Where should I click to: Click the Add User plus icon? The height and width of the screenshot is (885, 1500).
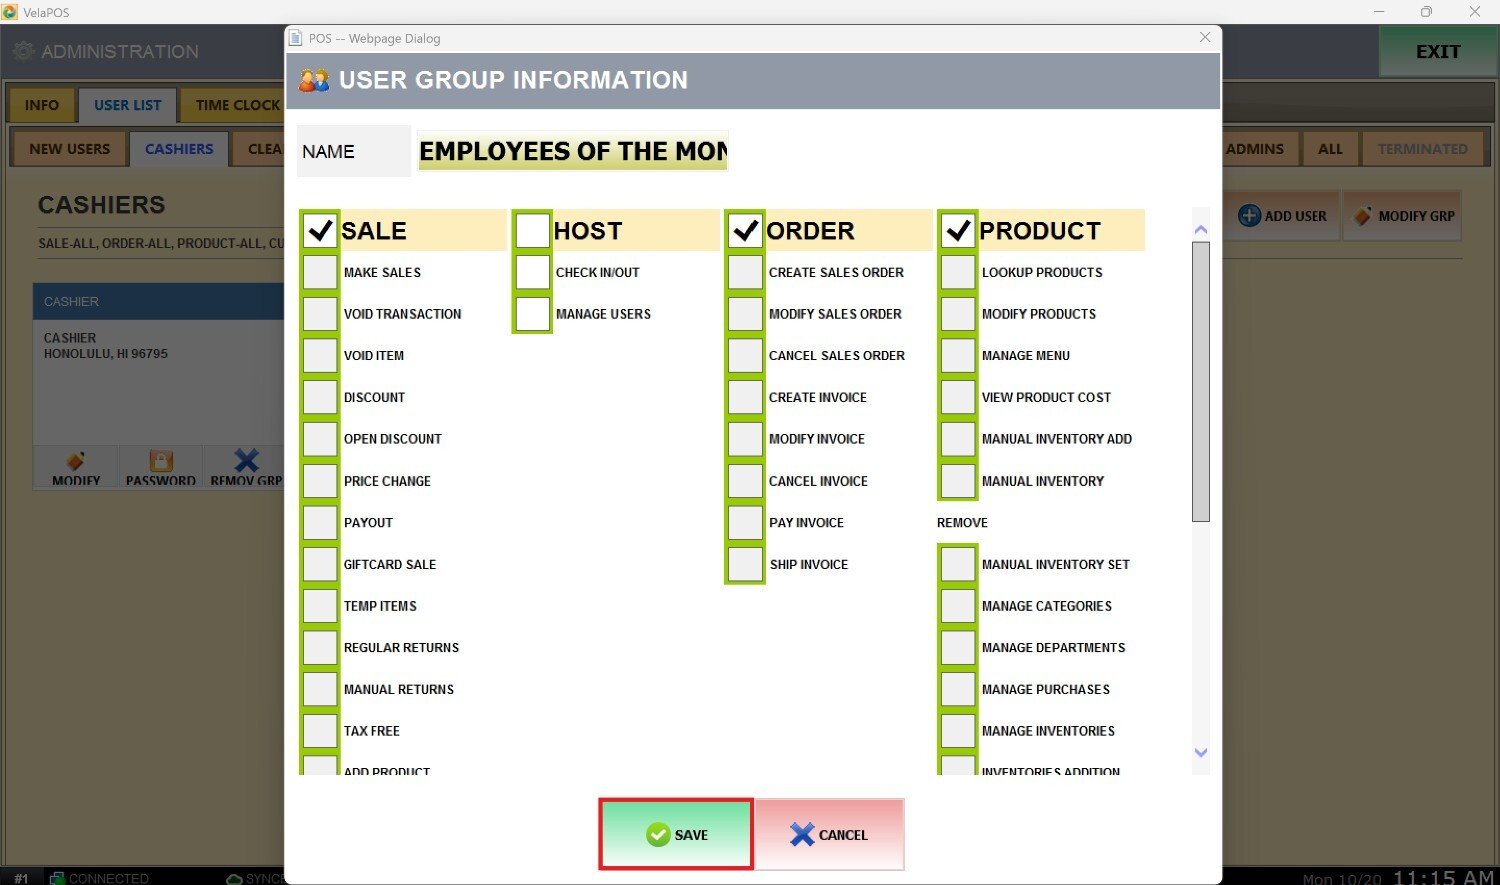click(x=1249, y=216)
